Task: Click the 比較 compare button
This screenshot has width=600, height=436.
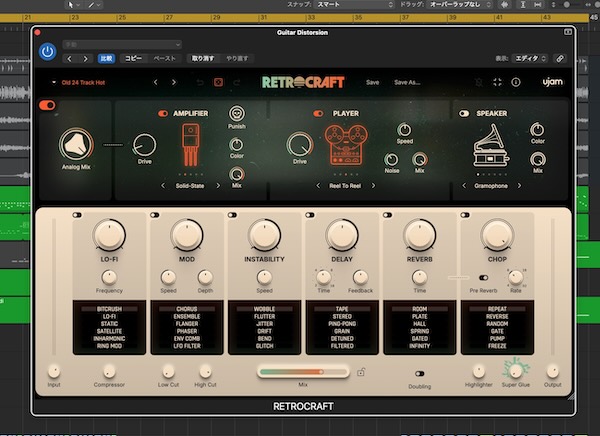Action: click(x=106, y=59)
